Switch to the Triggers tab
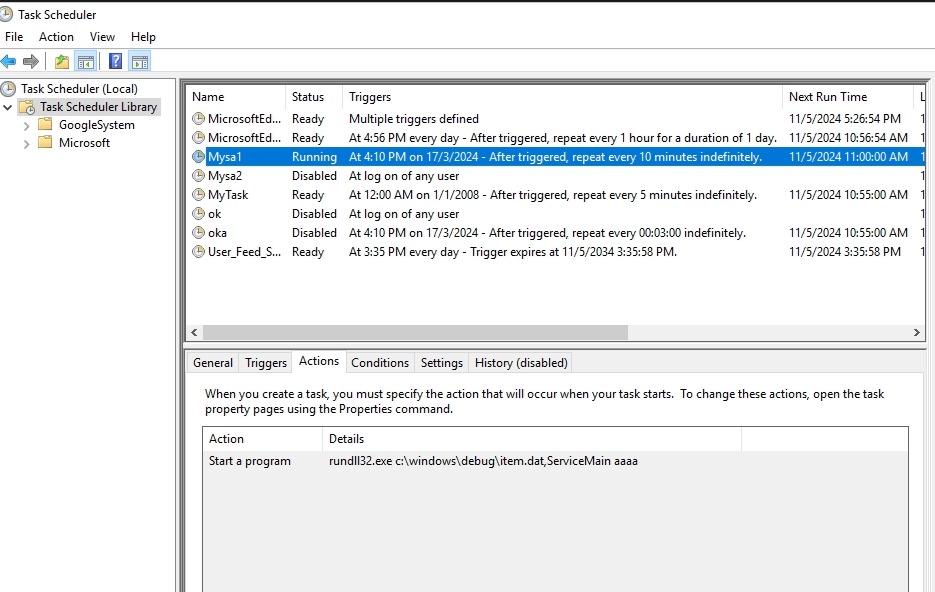Screen dimensions: 935x592 click(265, 363)
